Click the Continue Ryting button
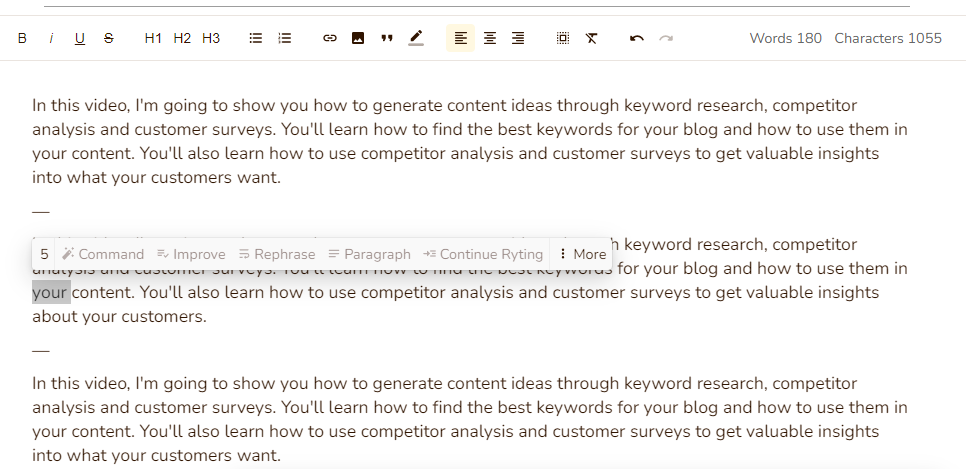 (483, 254)
